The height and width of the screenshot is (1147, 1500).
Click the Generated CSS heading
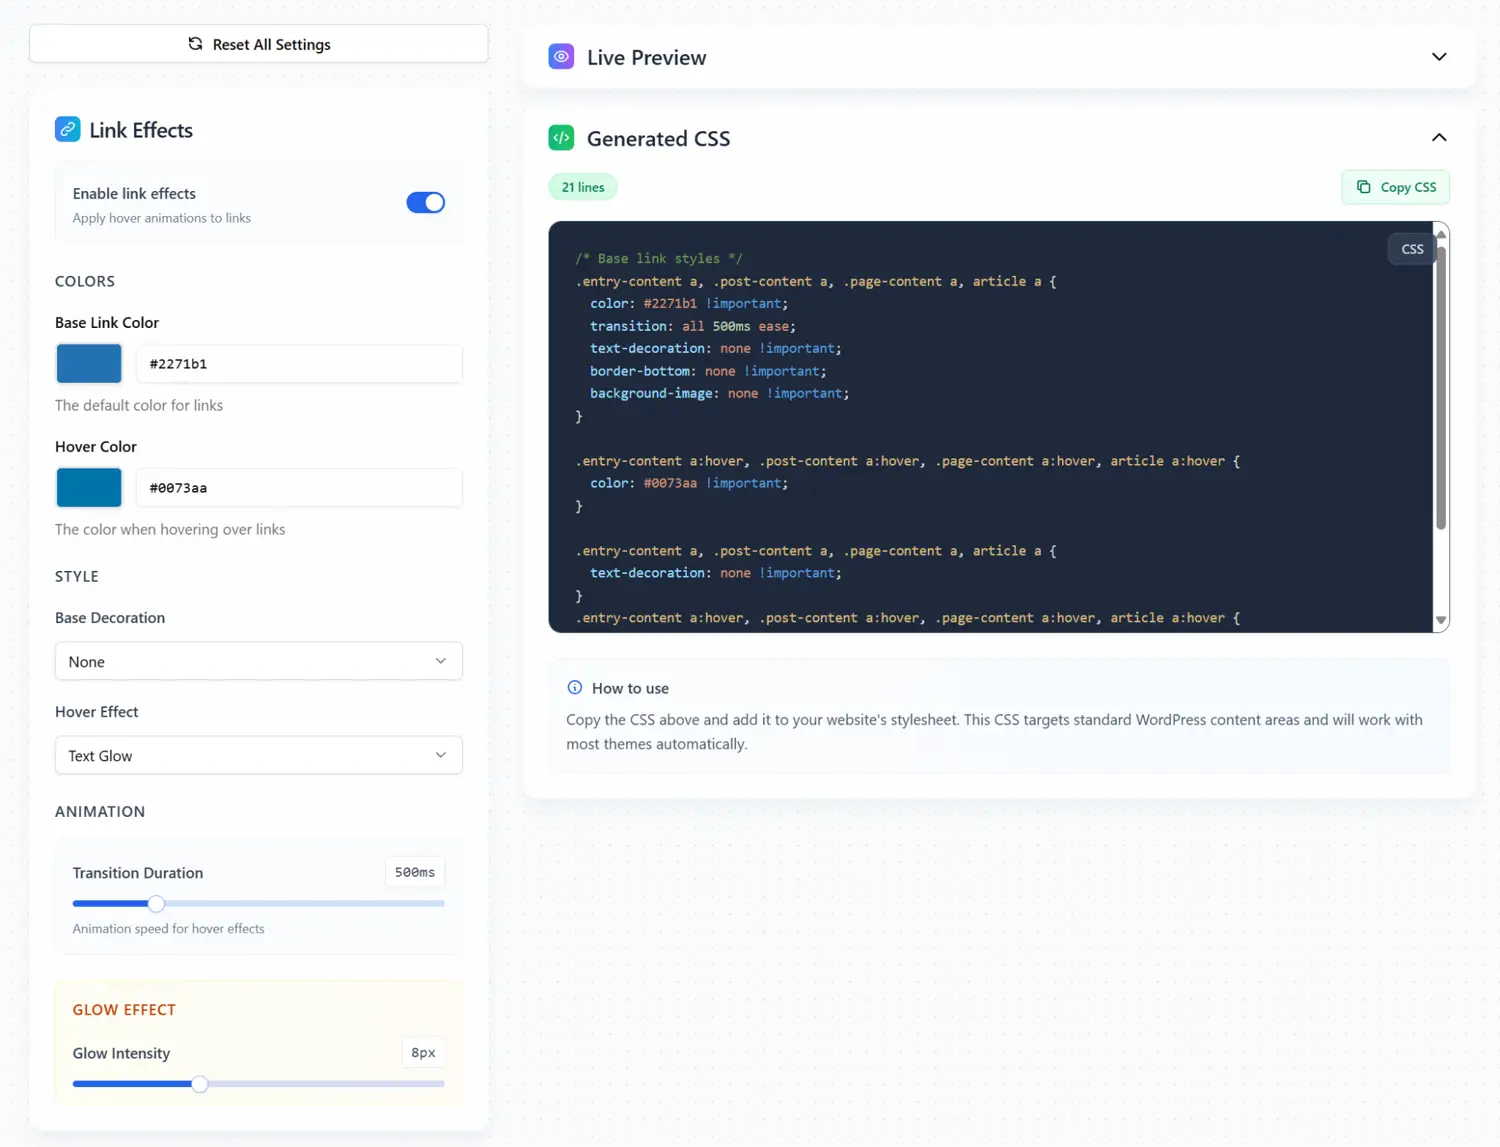(658, 139)
